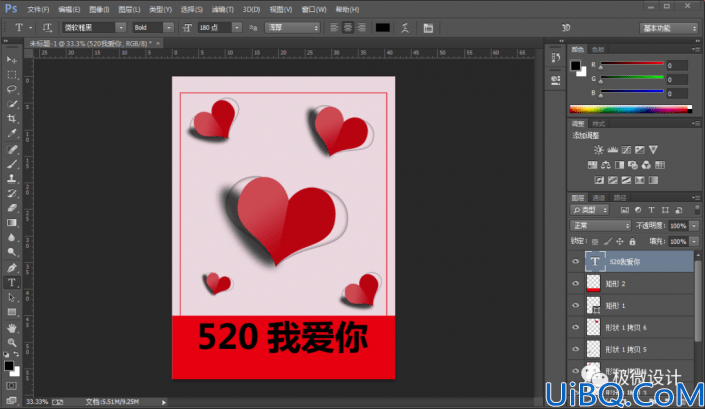The width and height of the screenshot is (705, 409).
Task: Toggle Quick Mask mode icon
Action: [x=11, y=386]
